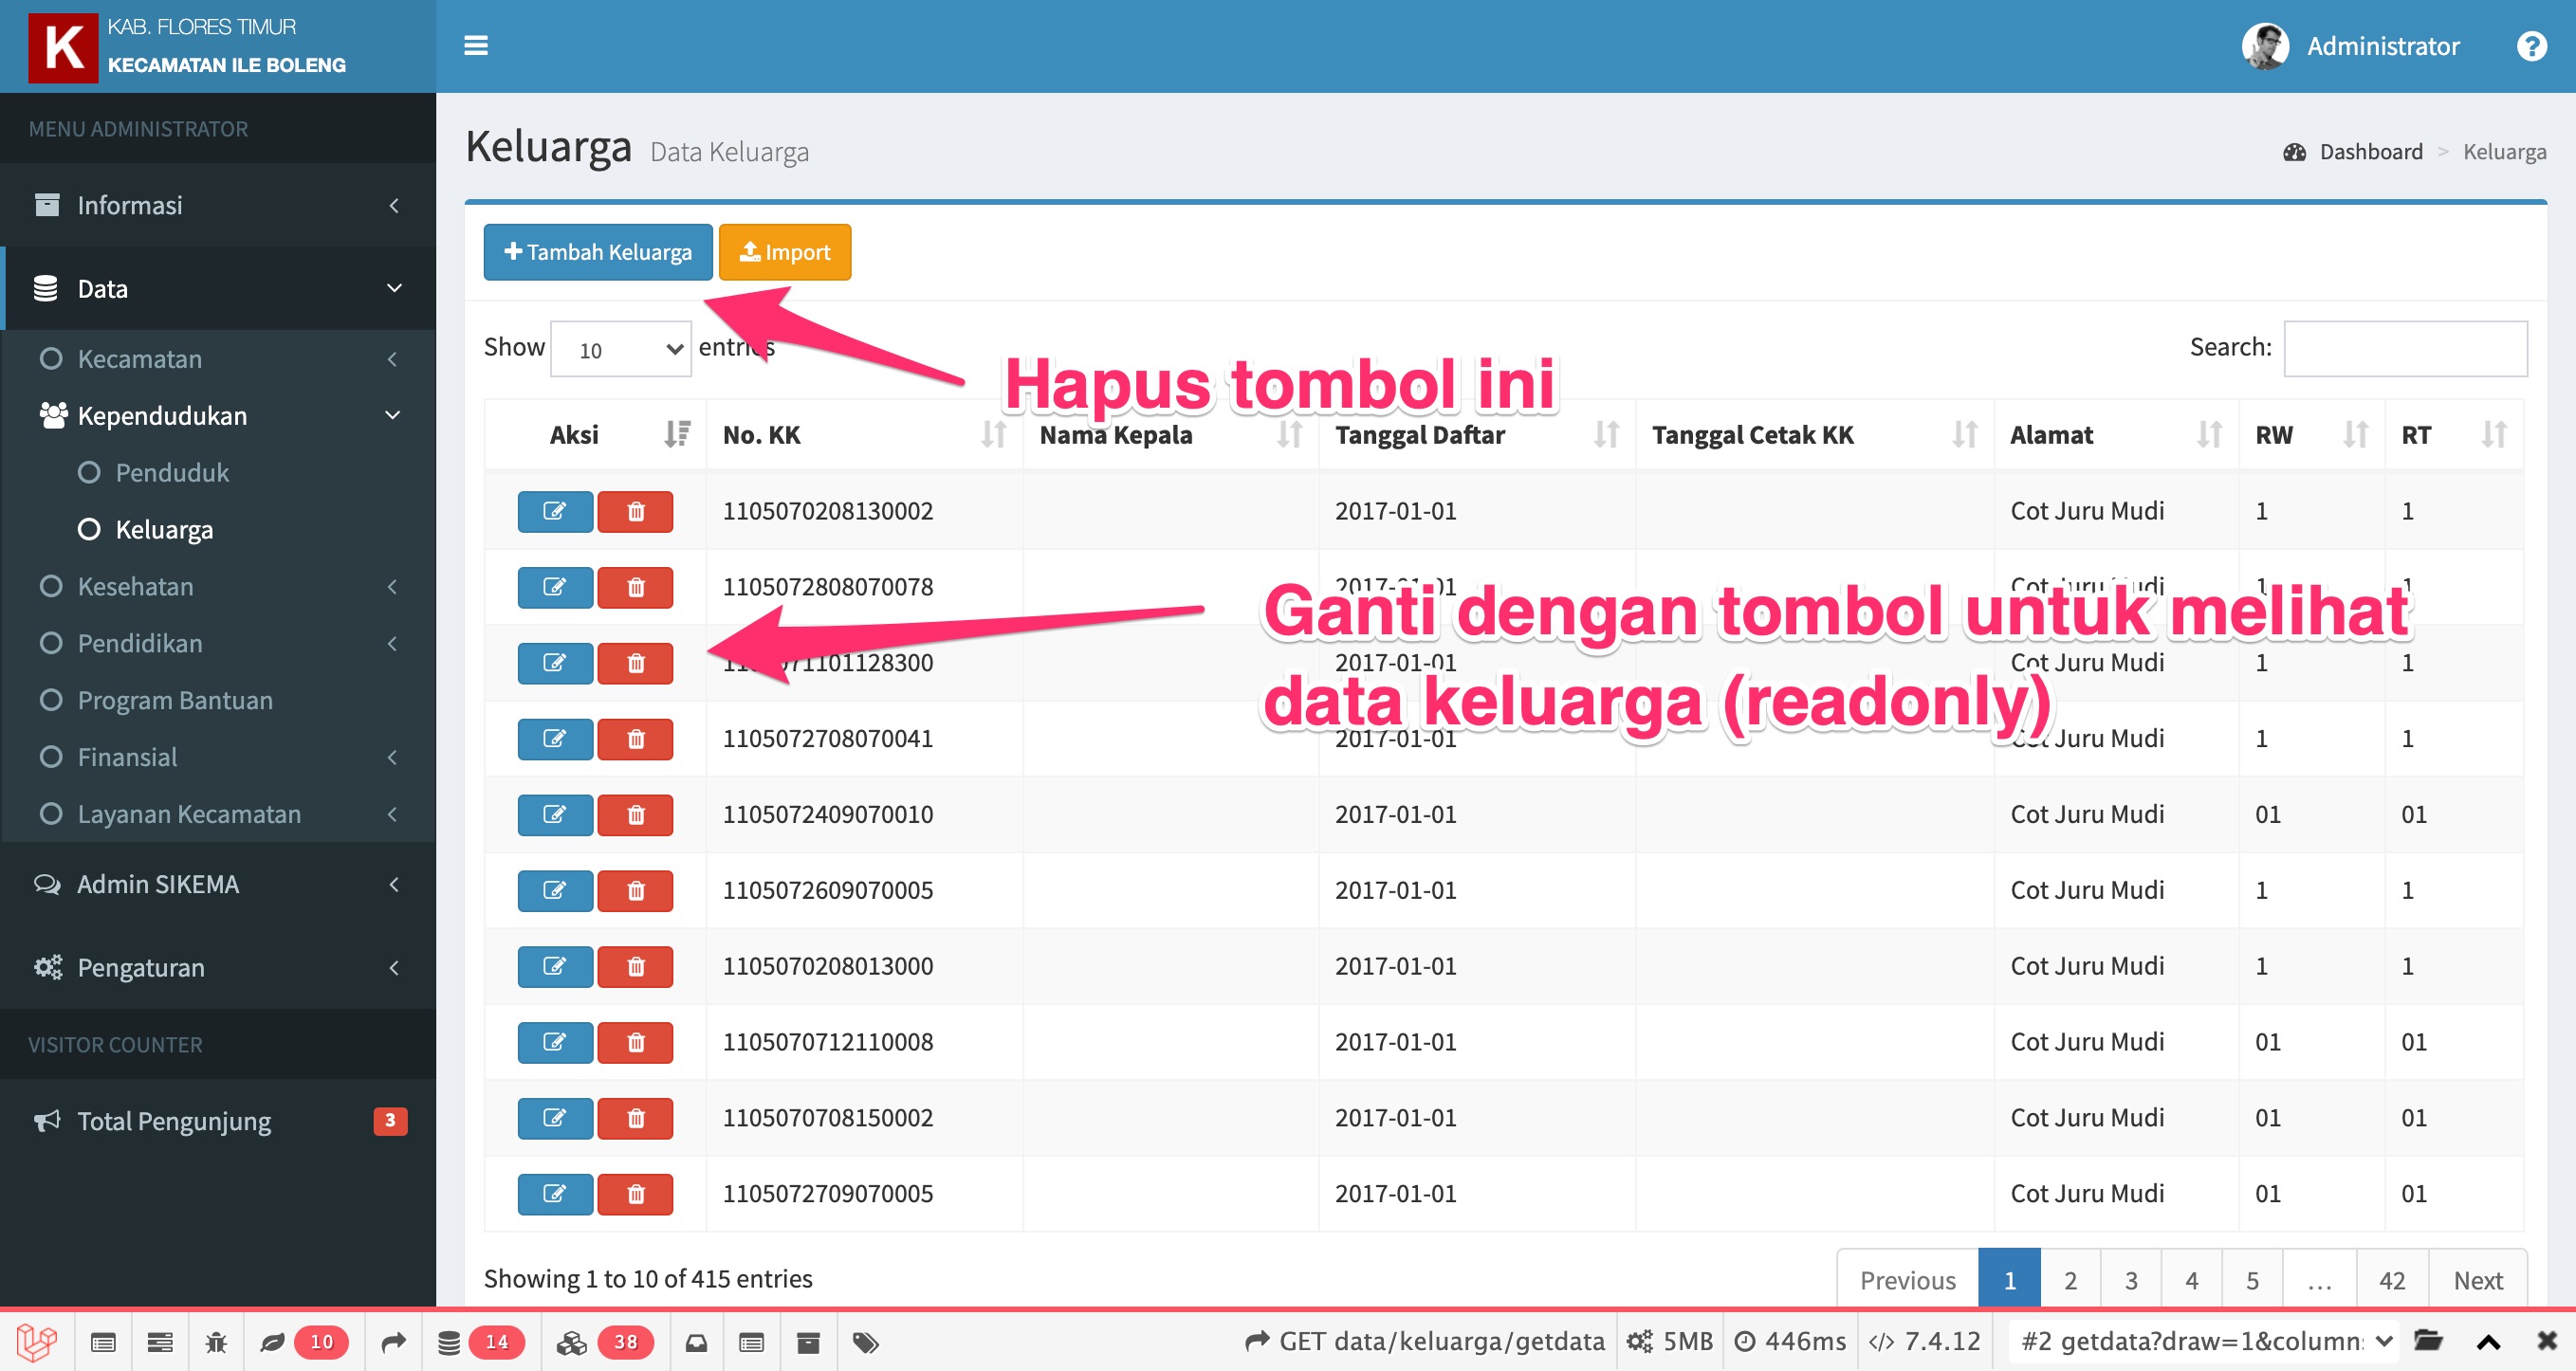
Task: Toggle sorting on the No. KK column
Action: coord(995,434)
